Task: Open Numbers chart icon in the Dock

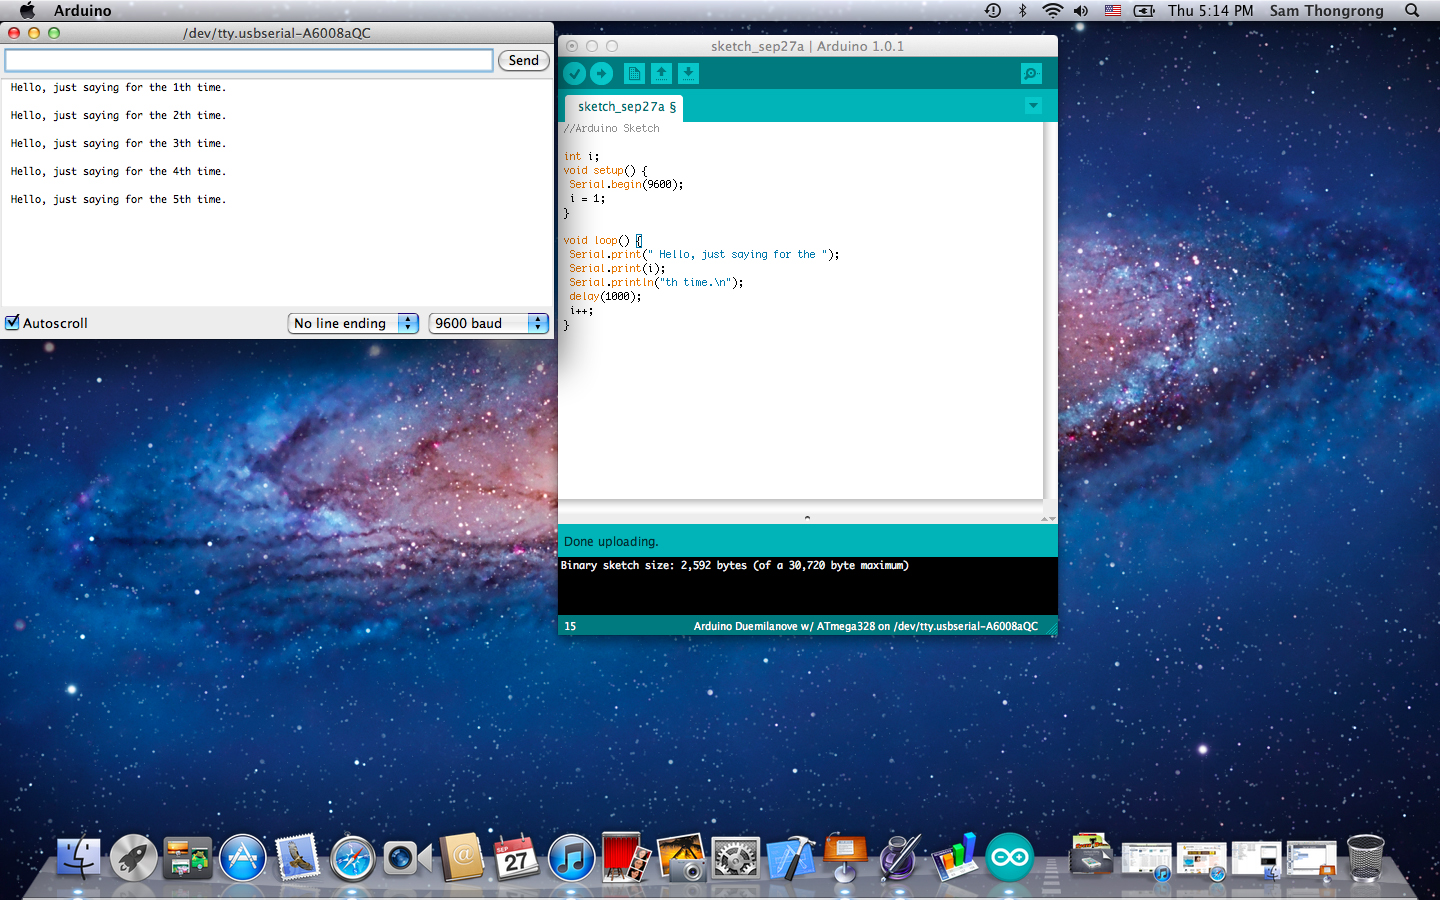Action: pos(954,858)
